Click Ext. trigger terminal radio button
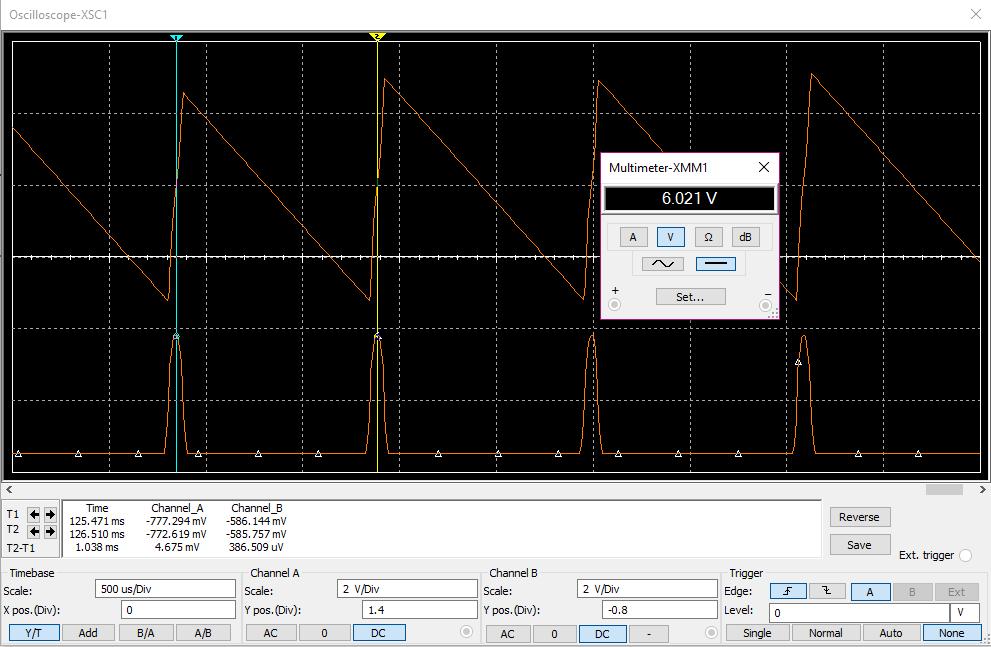The width and height of the screenshot is (991, 647). click(965, 555)
